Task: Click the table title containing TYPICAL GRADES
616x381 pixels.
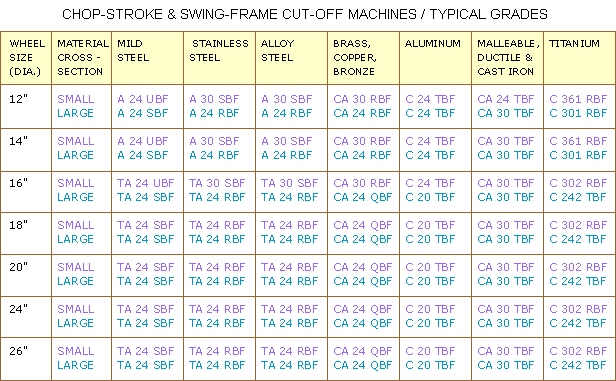Action: point(305,15)
